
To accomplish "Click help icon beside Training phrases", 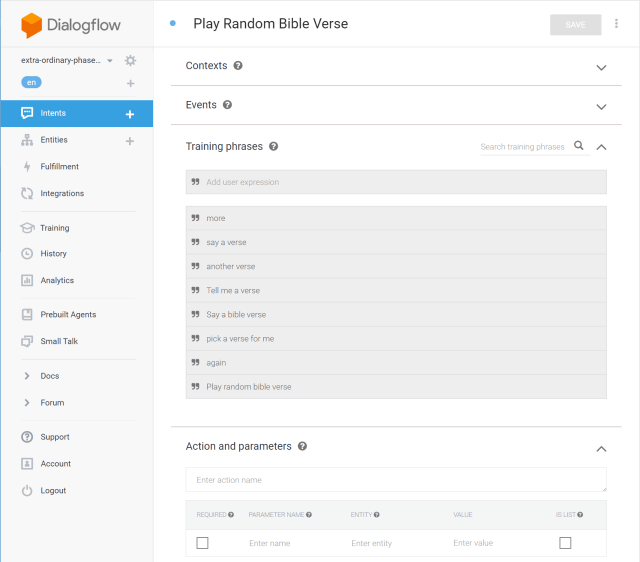I will (x=273, y=146).
